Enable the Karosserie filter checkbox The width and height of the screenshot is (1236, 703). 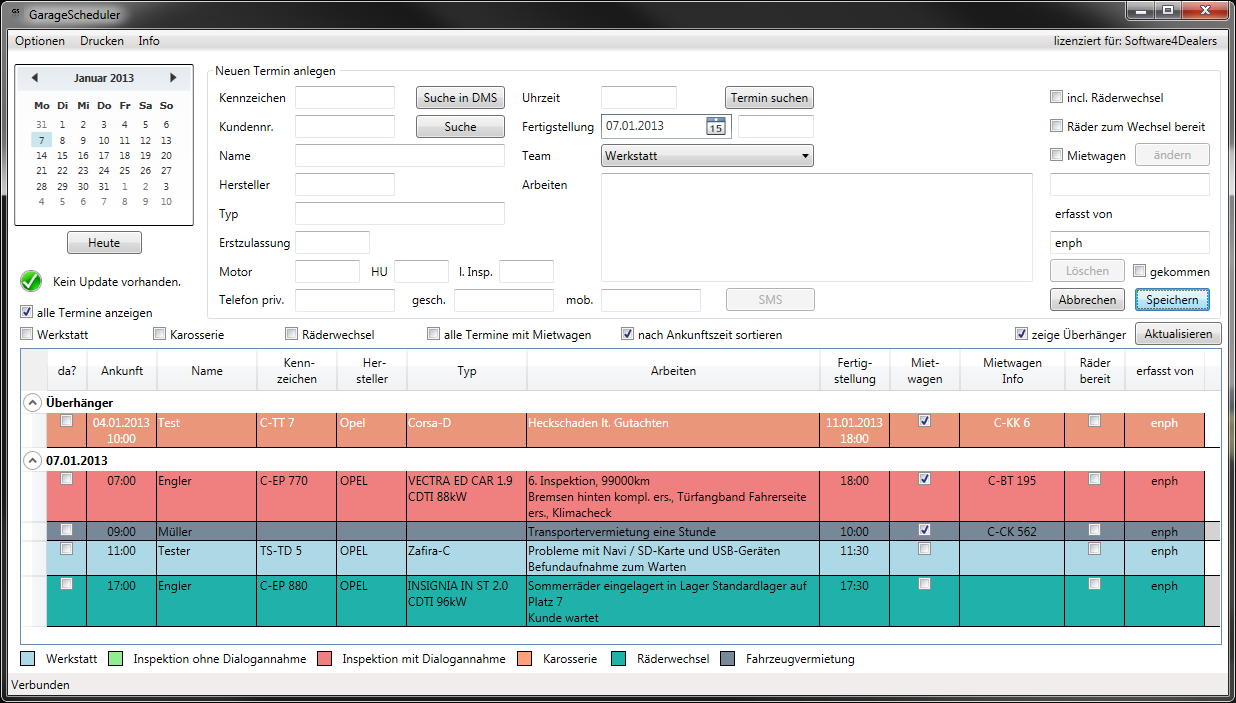pyautogui.click(x=159, y=334)
